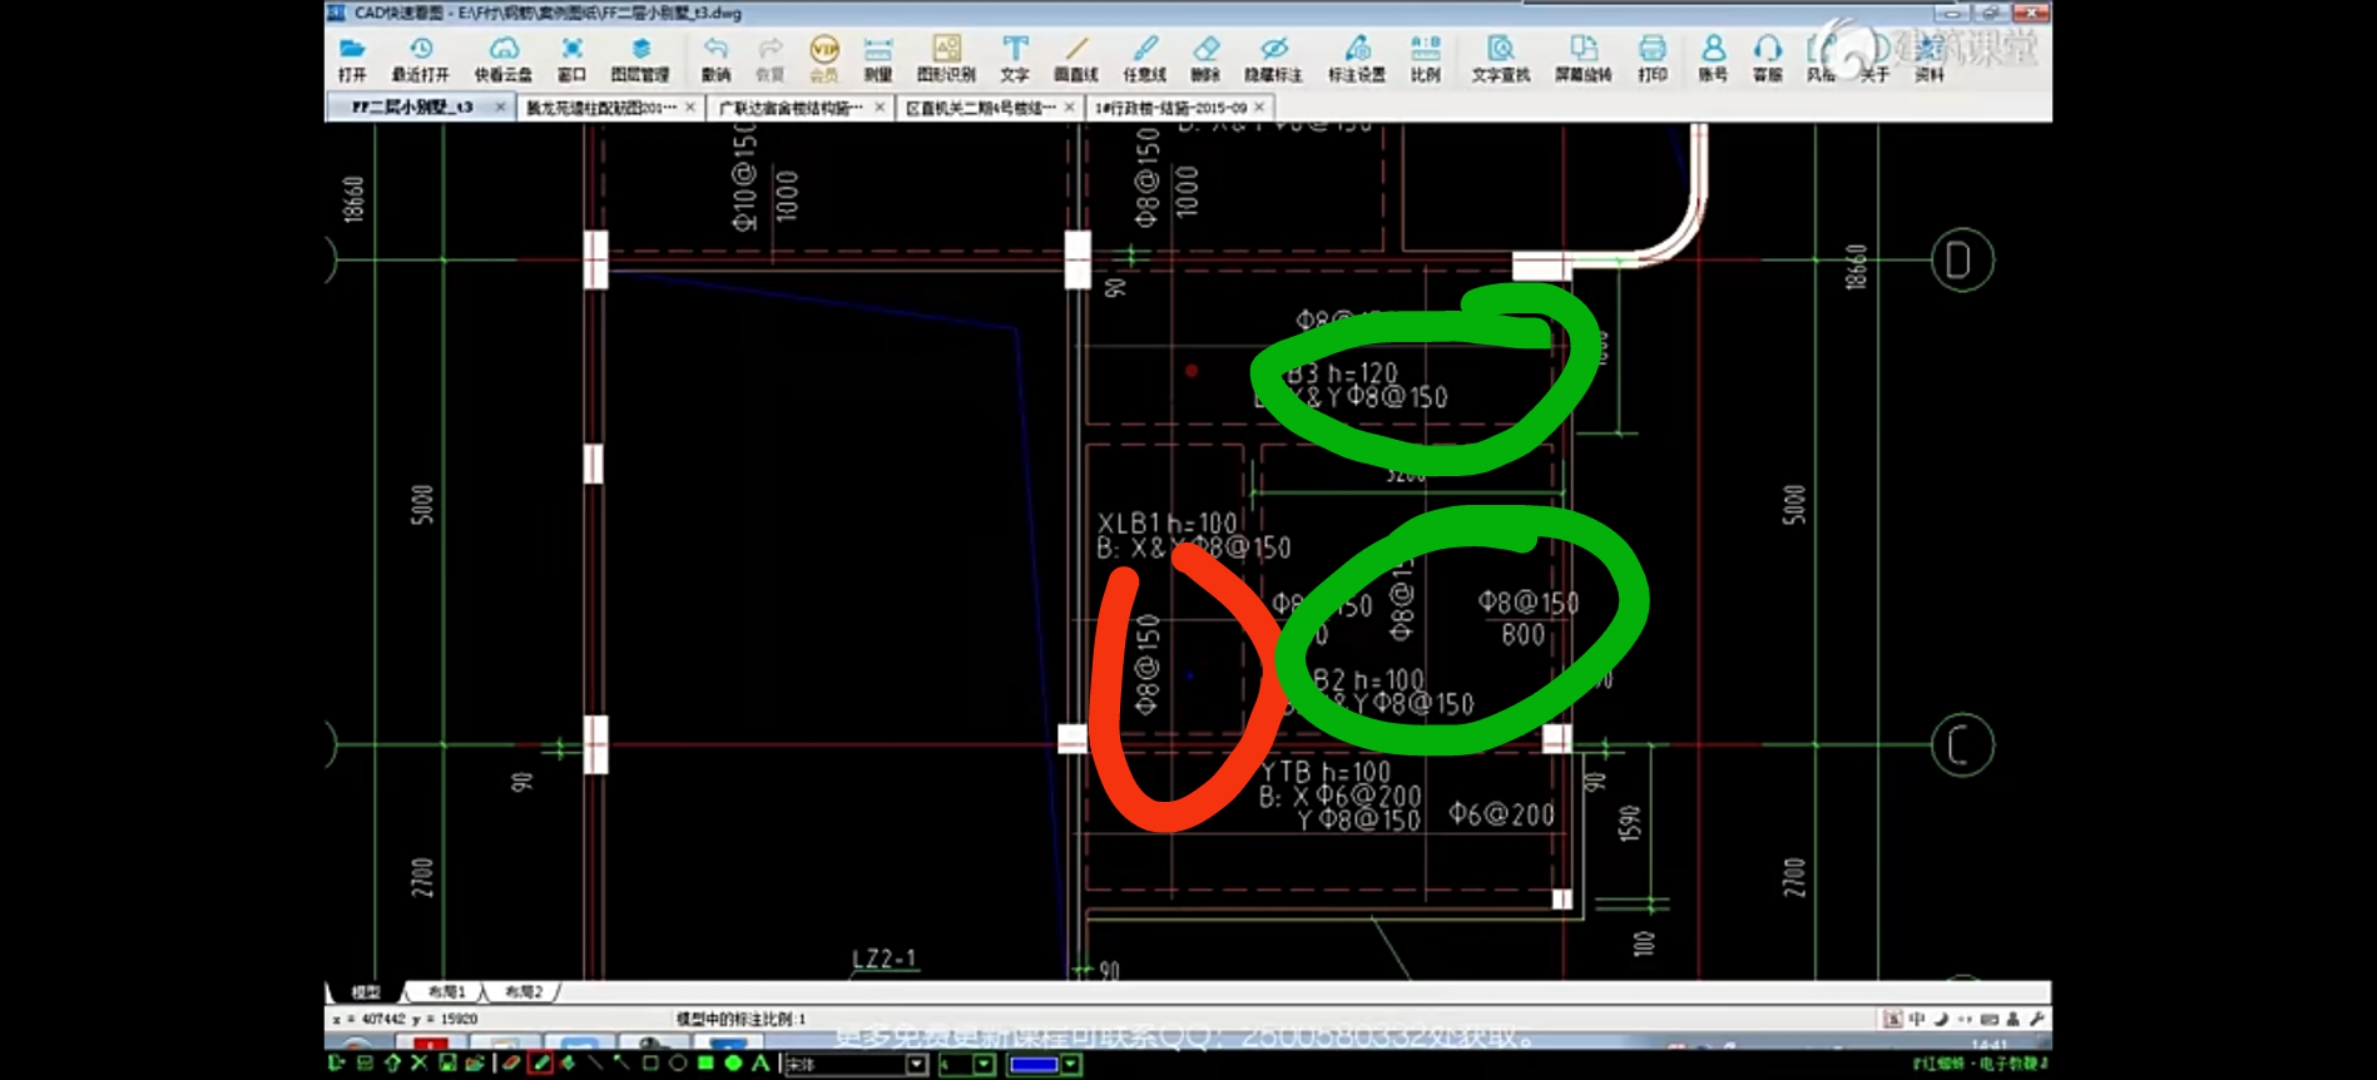Switch to 布局2 layout tab
Image resolution: width=2377 pixels, height=1080 pixels.
[x=523, y=992]
